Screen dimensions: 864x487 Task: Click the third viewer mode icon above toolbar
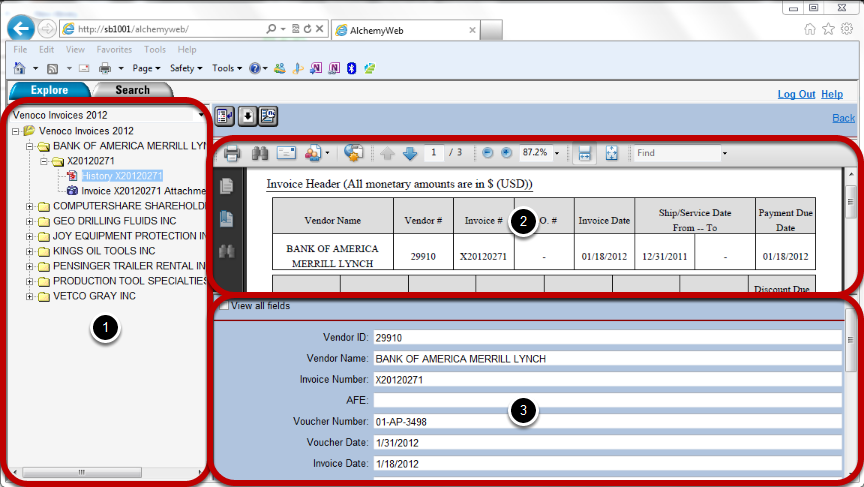(268, 116)
